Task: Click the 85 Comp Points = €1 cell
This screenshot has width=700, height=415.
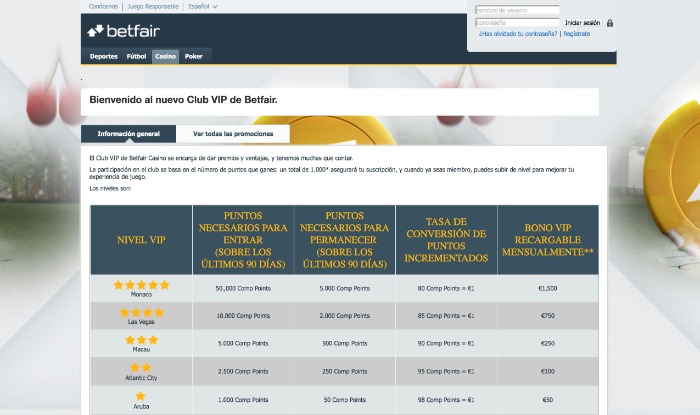Action: click(x=446, y=315)
